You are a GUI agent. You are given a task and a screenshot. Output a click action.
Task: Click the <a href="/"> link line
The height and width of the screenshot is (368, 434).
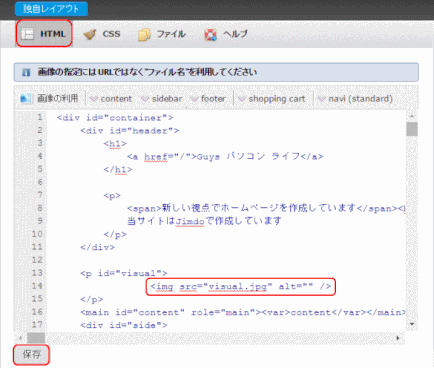[x=225, y=157]
